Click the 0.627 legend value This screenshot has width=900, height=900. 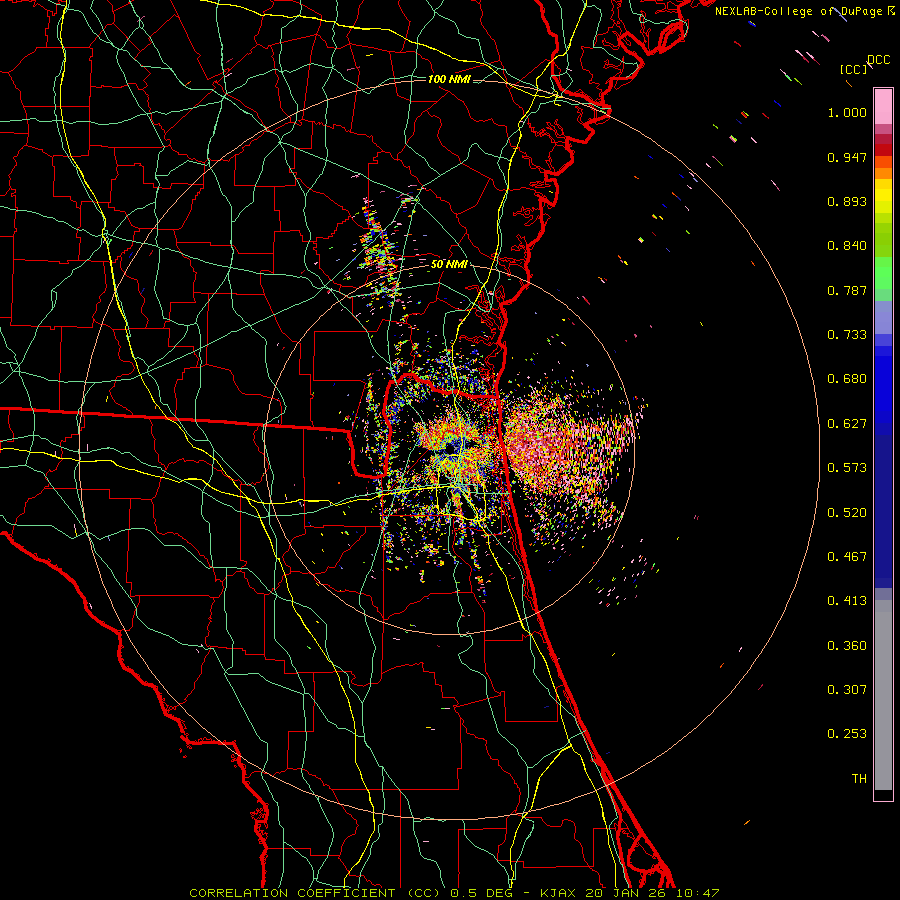pyautogui.click(x=847, y=424)
